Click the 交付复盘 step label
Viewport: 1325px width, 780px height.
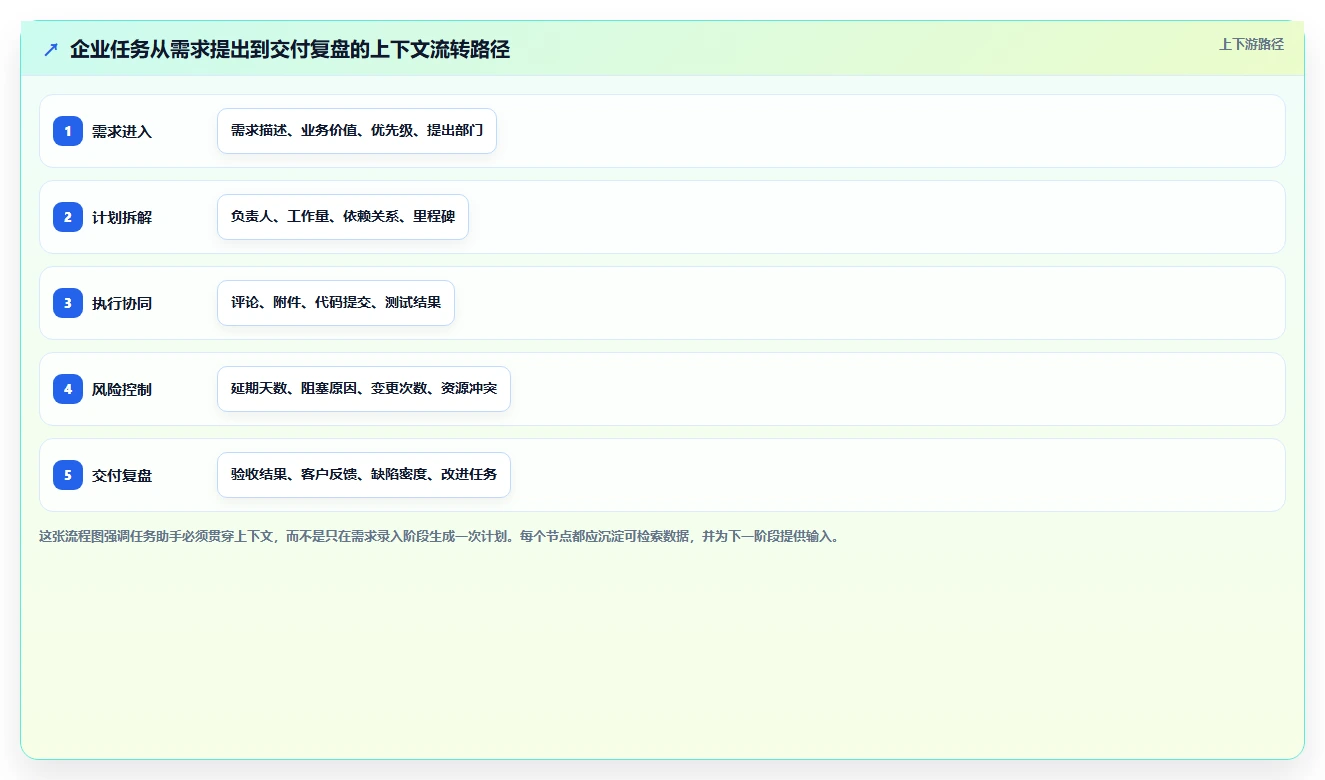(122, 475)
